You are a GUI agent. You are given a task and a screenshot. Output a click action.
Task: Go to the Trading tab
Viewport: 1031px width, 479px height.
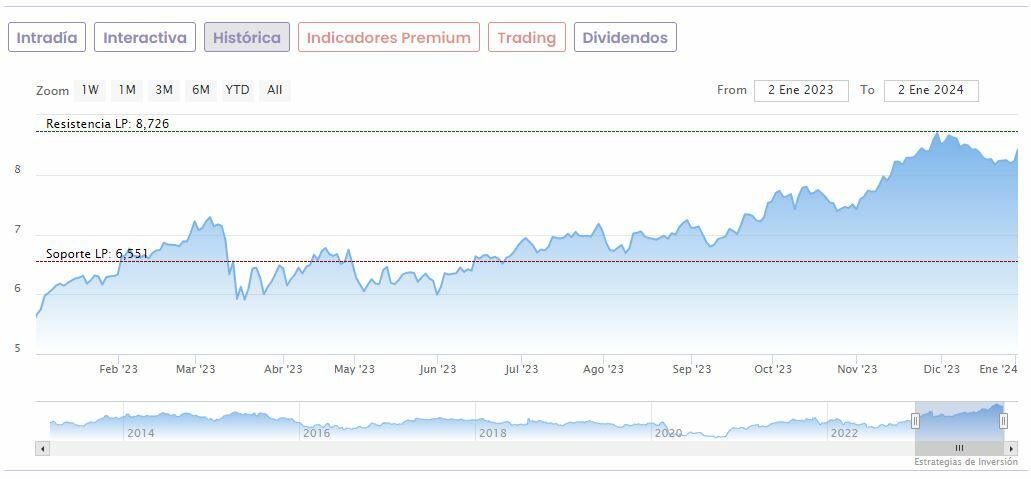coord(526,38)
